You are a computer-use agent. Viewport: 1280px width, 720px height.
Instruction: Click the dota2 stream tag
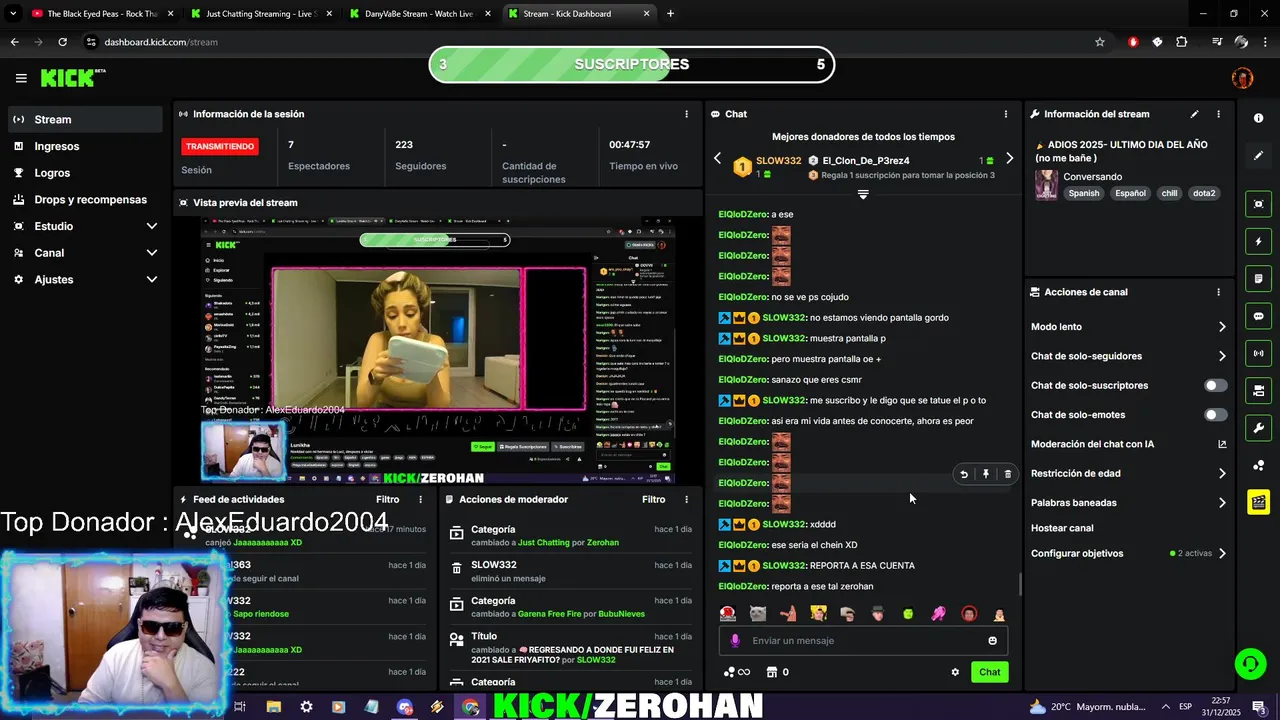[1204, 194]
